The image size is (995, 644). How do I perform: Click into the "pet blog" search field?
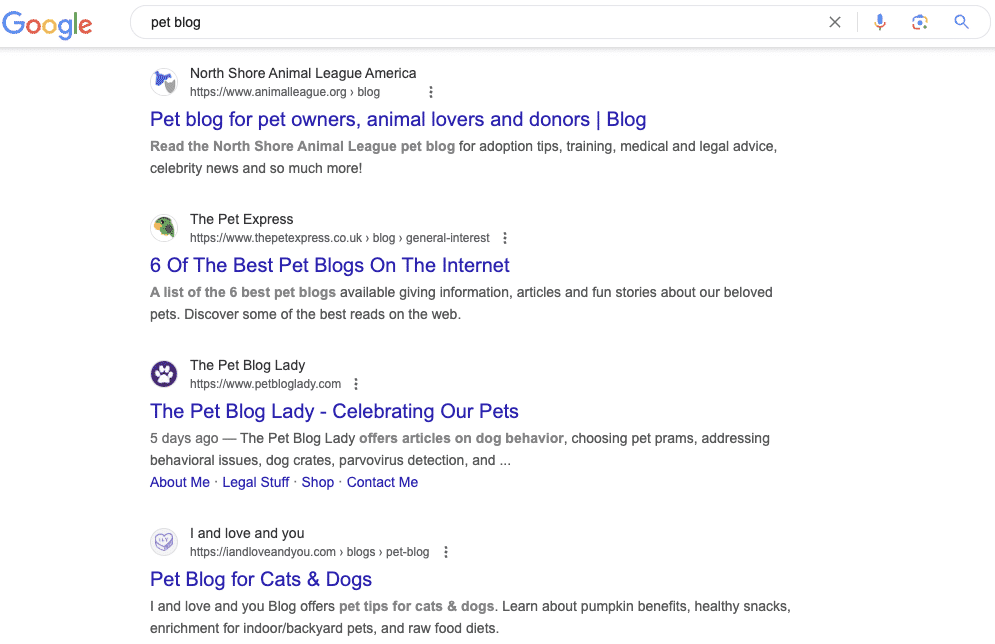(x=480, y=22)
